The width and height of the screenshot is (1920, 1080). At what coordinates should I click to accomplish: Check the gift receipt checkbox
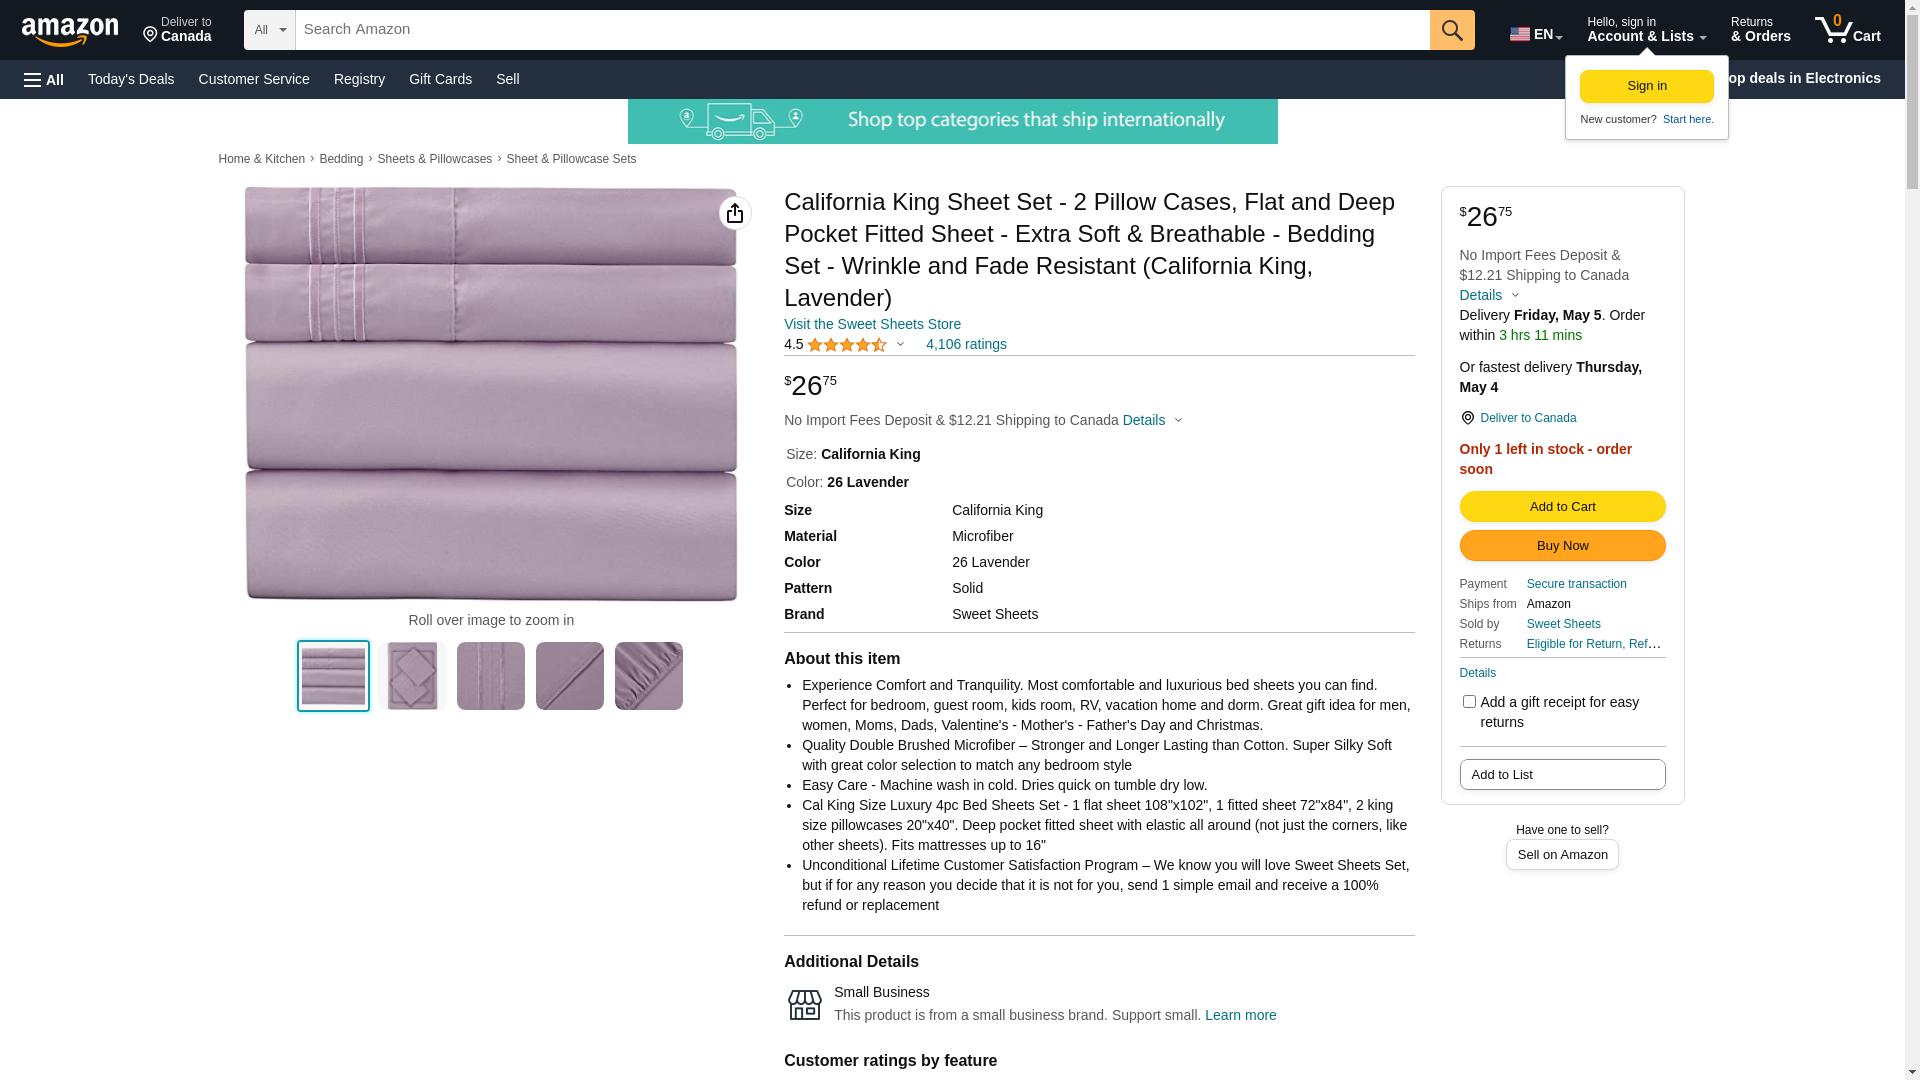click(1469, 702)
